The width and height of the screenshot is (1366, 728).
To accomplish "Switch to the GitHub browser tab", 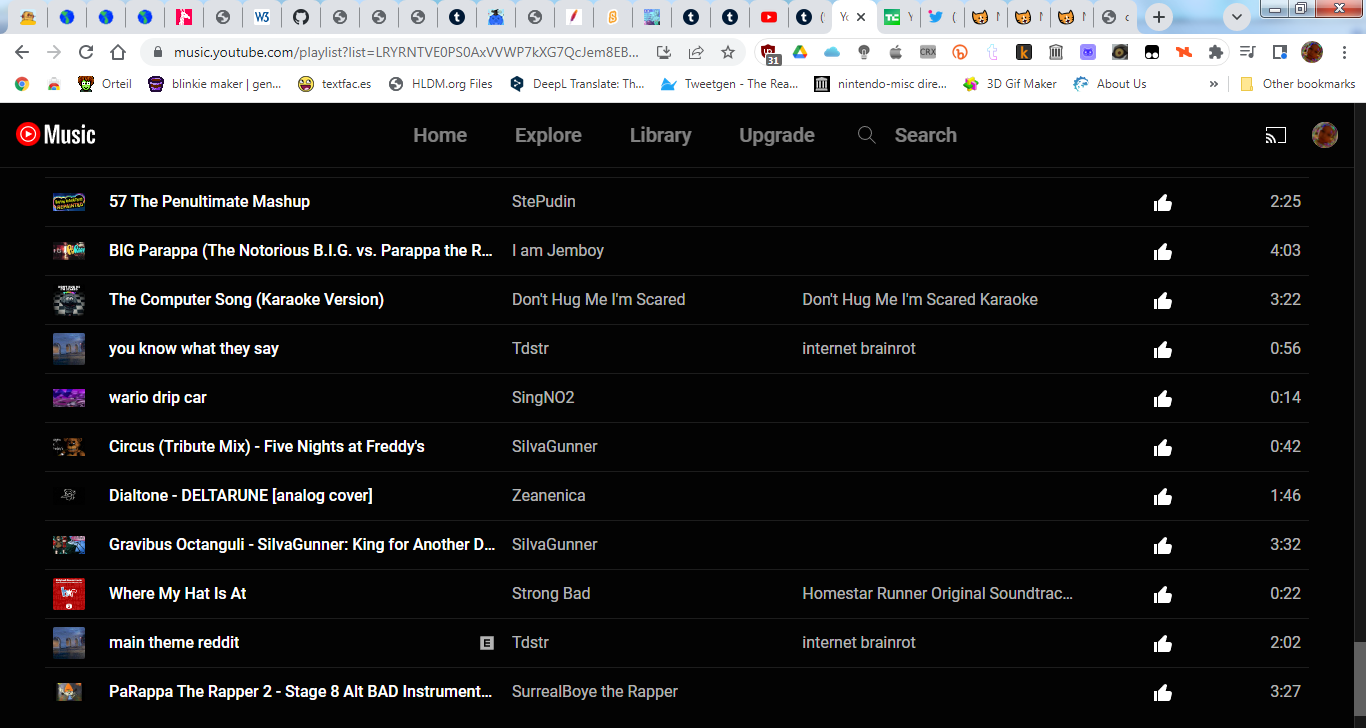I will (x=301, y=17).
